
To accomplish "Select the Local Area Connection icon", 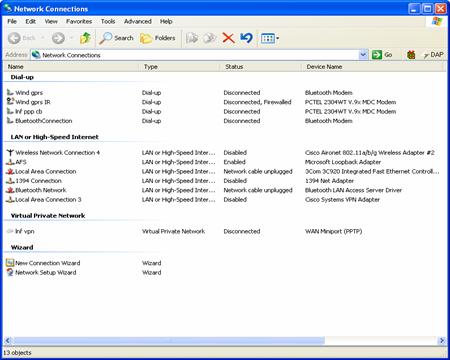I will pos(10,171).
